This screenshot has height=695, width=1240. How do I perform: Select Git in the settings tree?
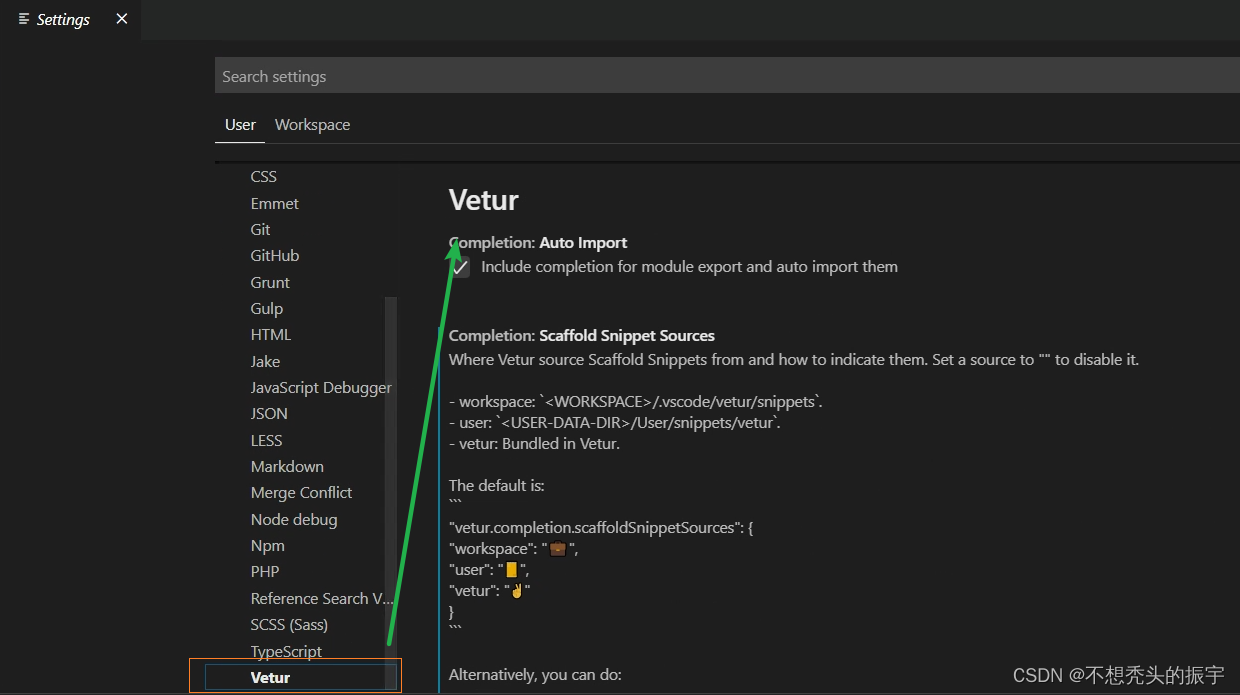(x=260, y=229)
